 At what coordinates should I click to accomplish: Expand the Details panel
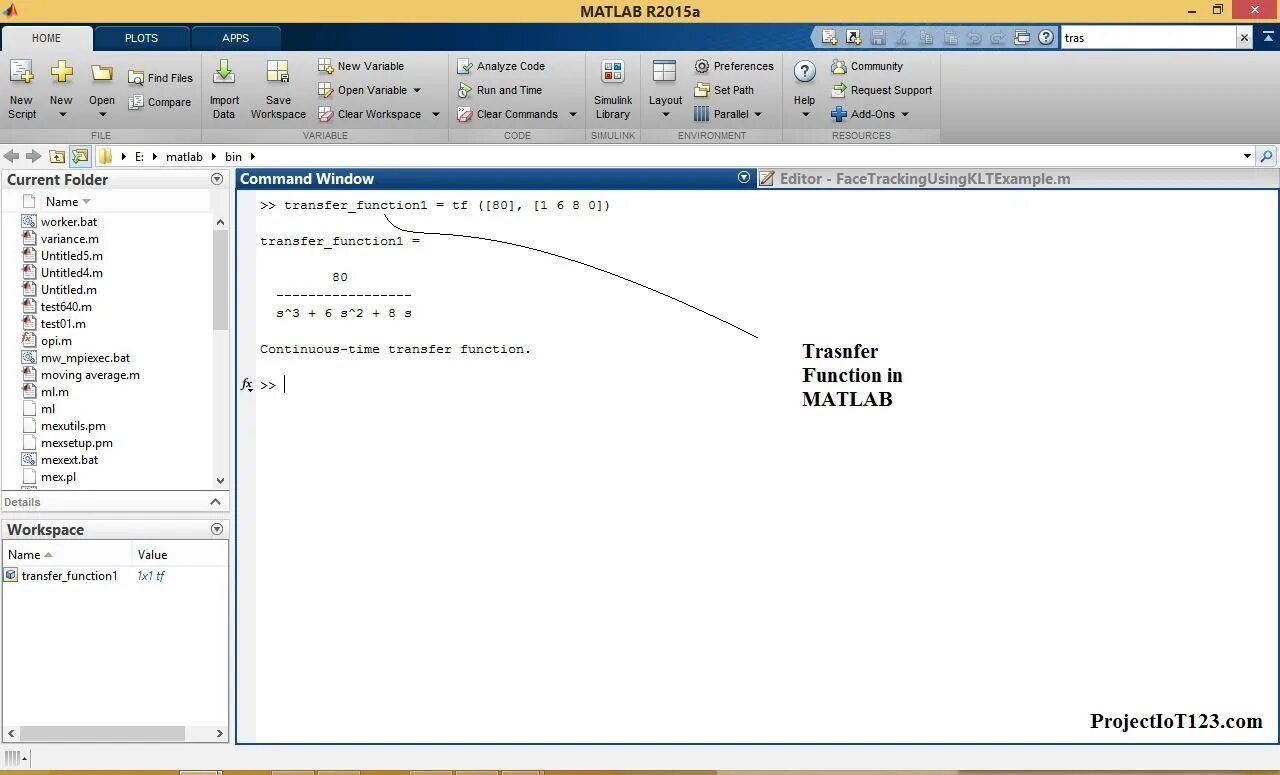click(215, 502)
